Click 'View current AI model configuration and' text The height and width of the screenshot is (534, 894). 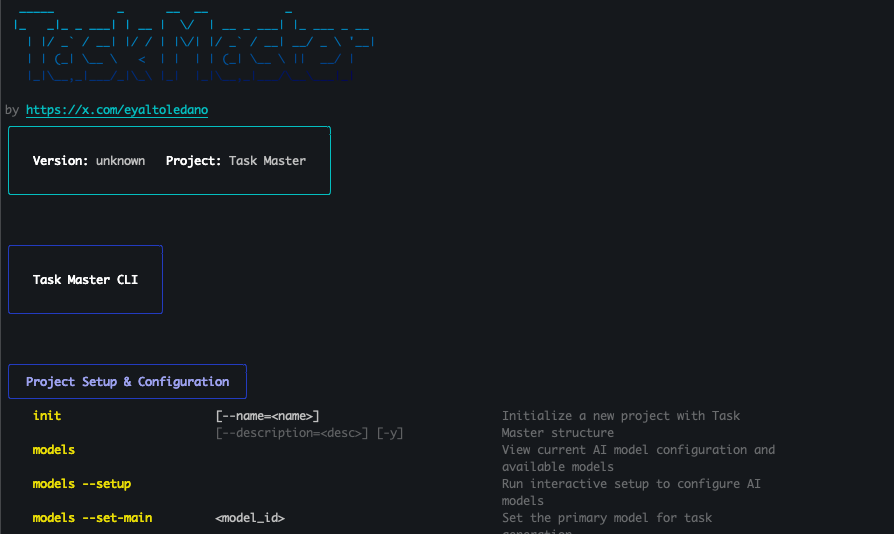pos(639,450)
